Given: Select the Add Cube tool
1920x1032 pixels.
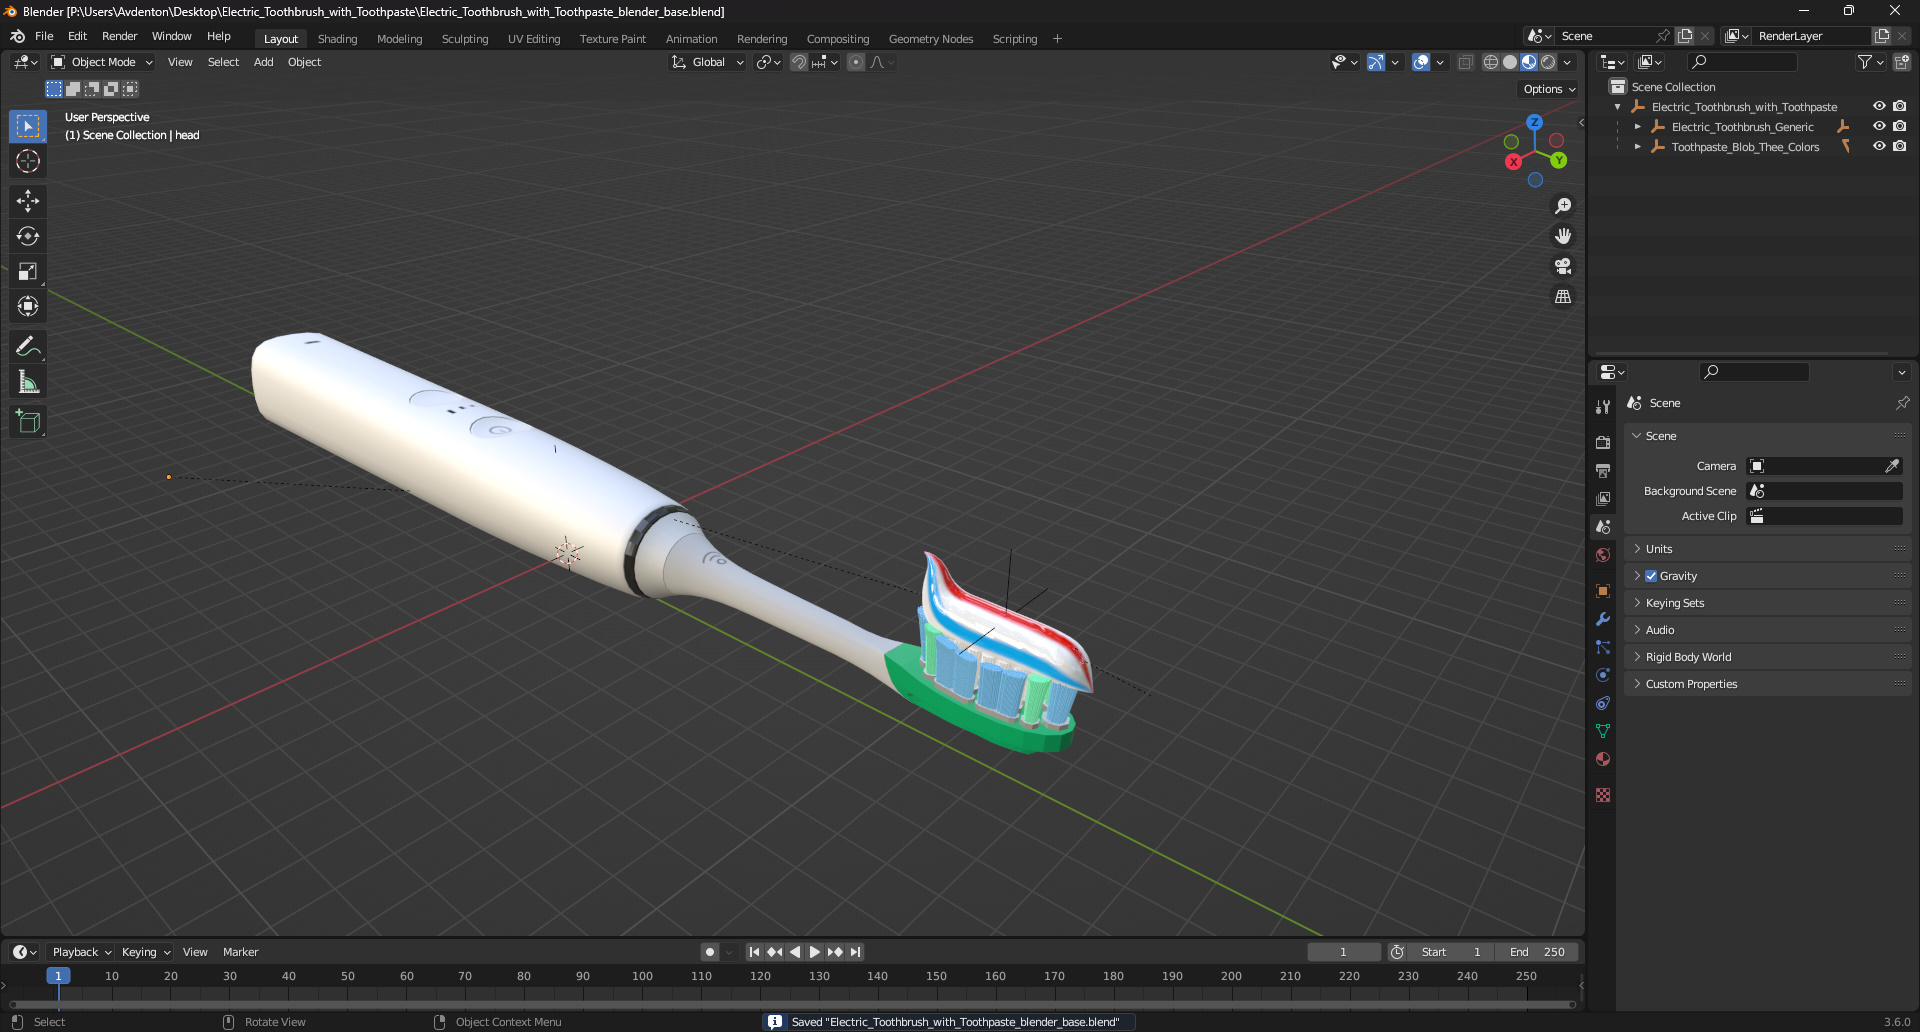Looking at the screenshot, I should (x=28, y=422).
